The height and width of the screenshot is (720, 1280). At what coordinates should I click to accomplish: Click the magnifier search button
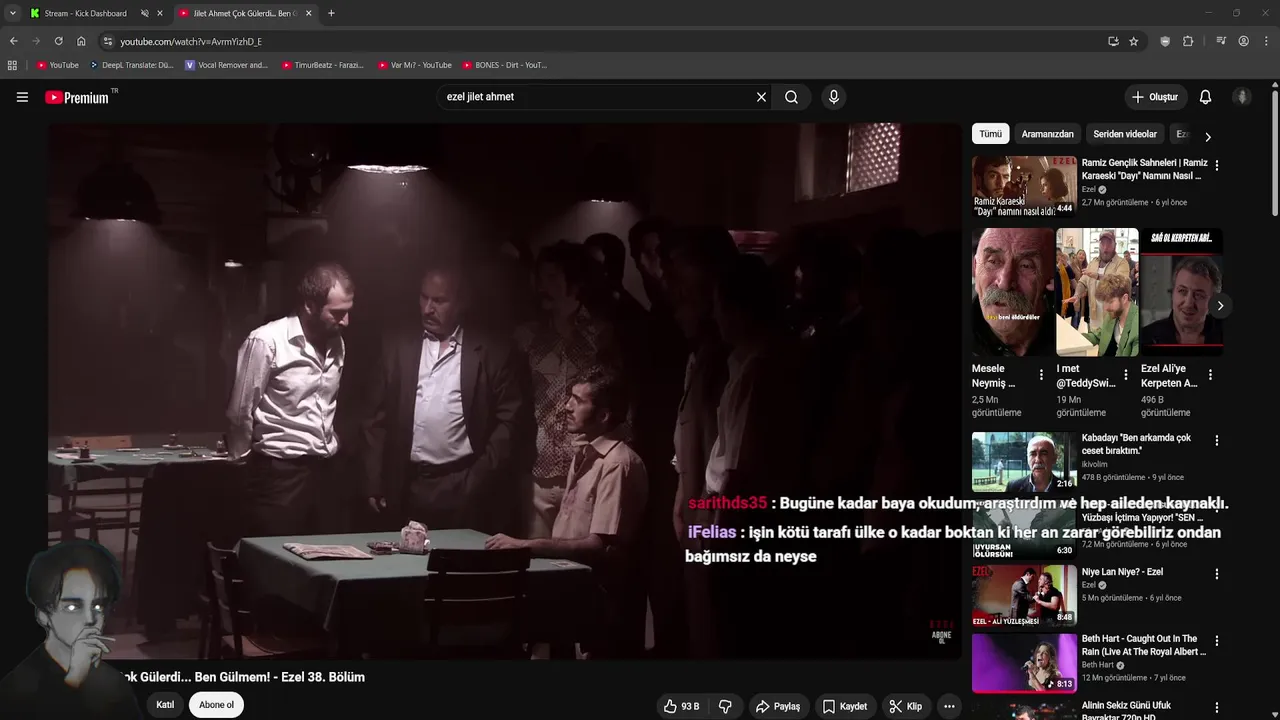click(x=791, y=97)
